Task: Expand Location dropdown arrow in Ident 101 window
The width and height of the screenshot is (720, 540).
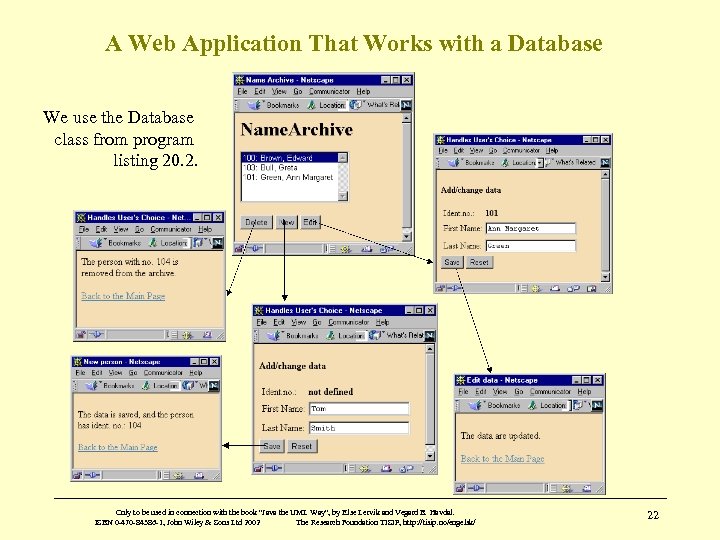Action: click(540, 163)
